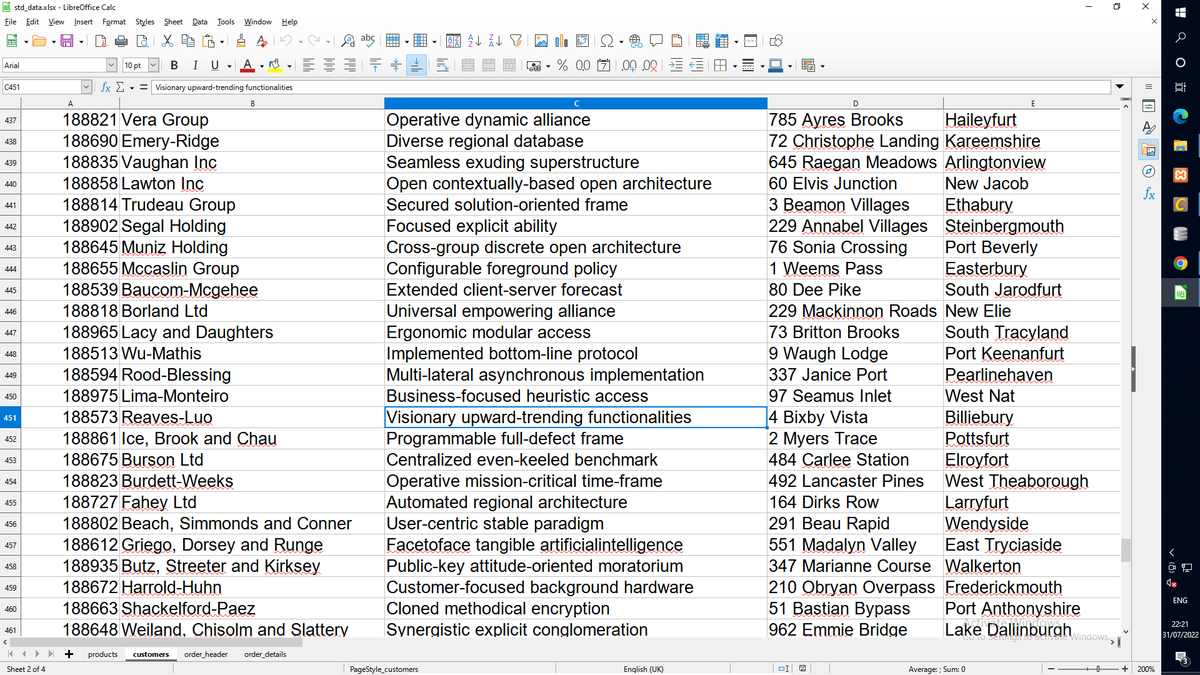This screenshot has width=1200, height=675.
Task: Click Add Decimal Place icon
Action: coord(628,66)
